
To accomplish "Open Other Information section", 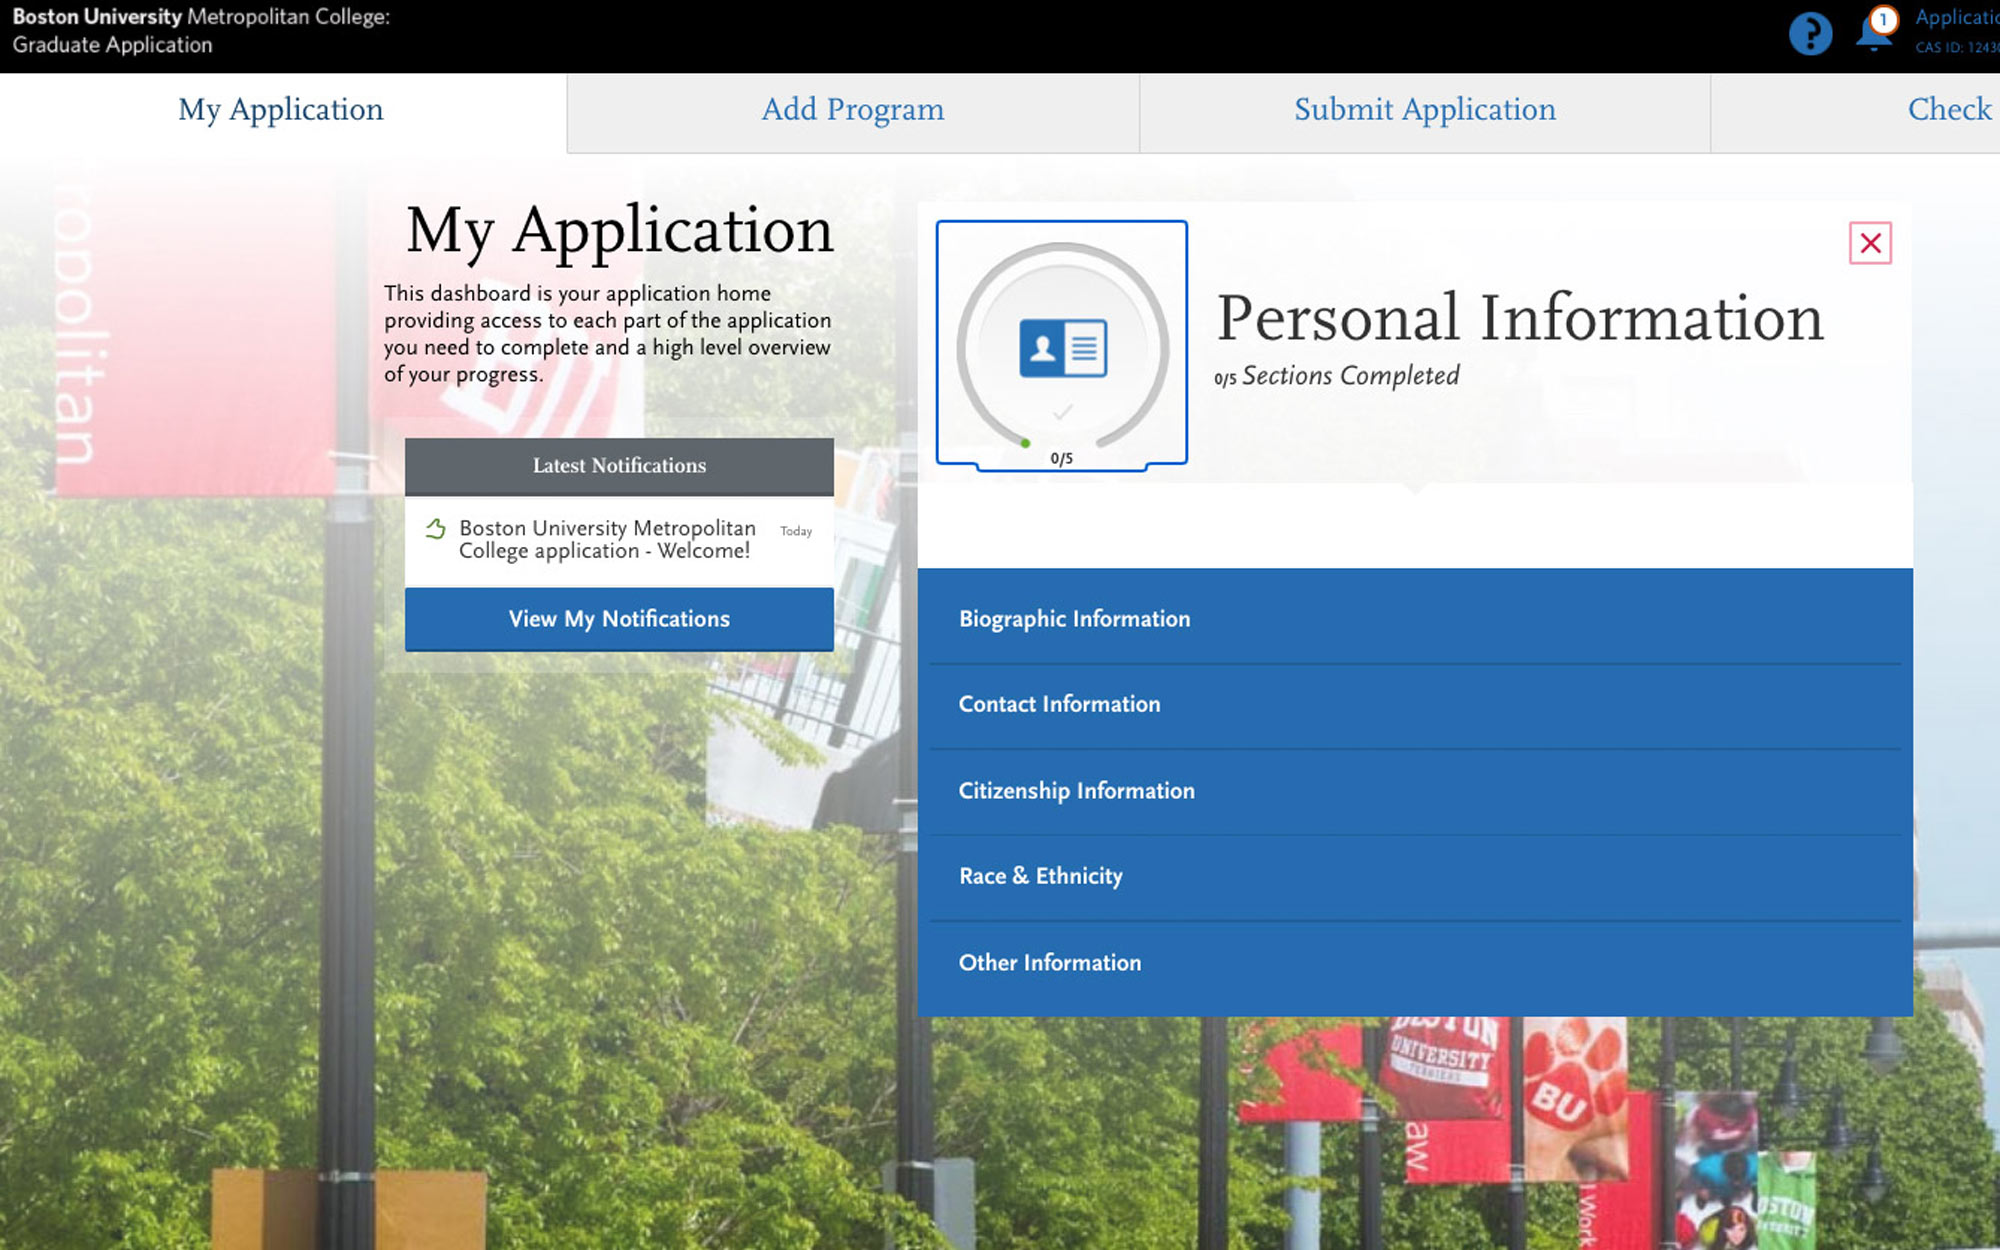I will [1415, 963].
